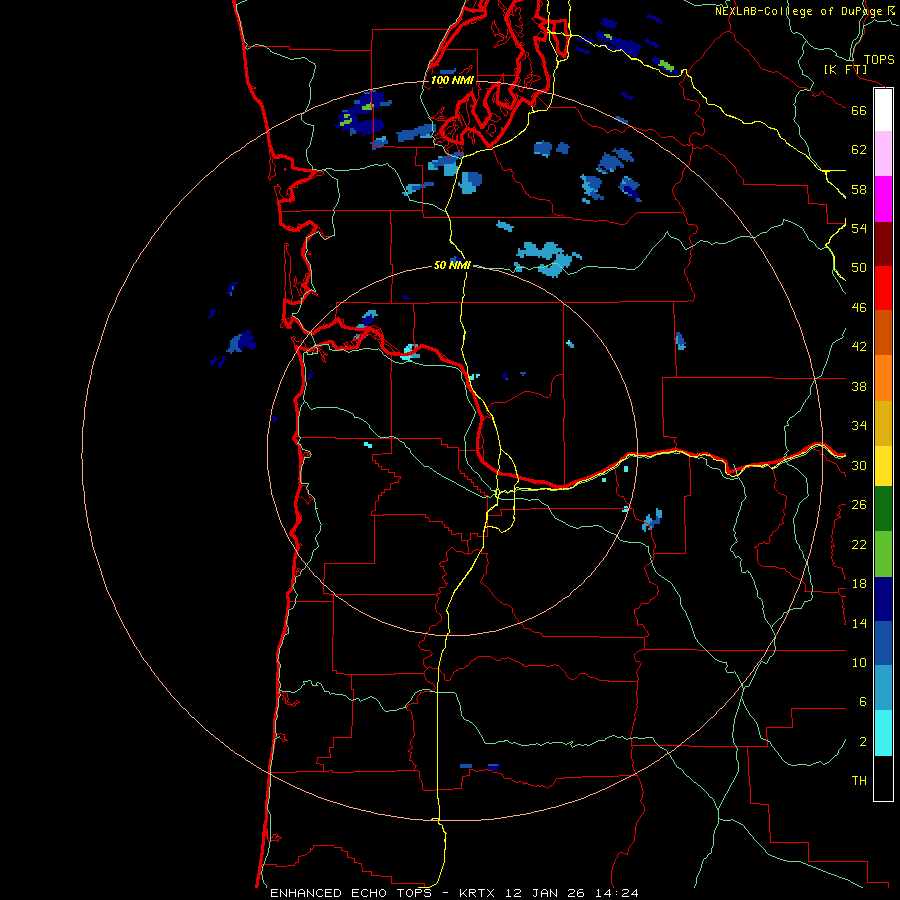900x900 pixels.
Task: Click the dark blue offshore echo west of the coast
Action: pos(241,342)
